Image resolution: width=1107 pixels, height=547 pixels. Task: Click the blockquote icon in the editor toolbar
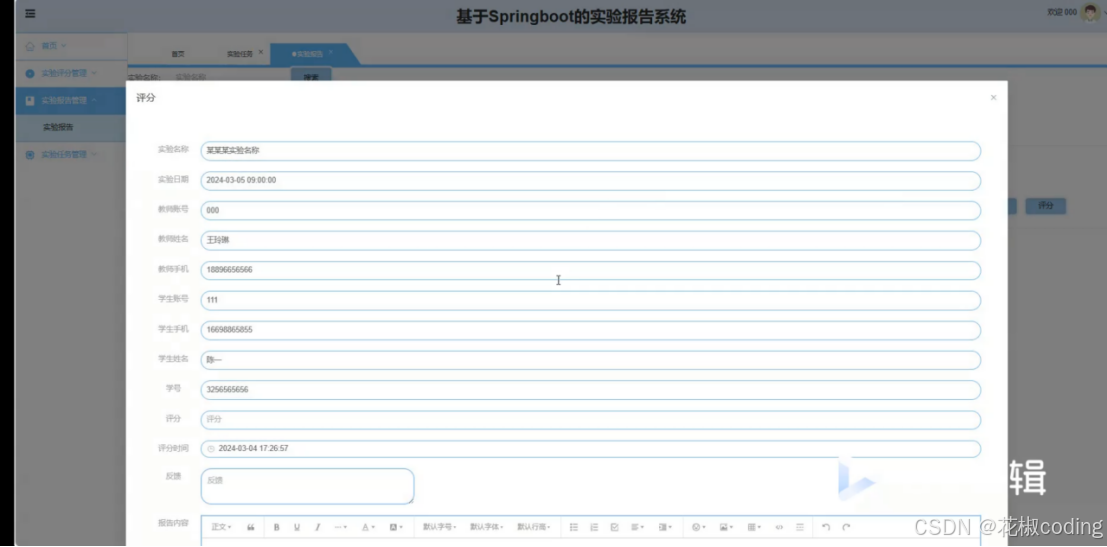pyautogui.click(x=251, y=527)
